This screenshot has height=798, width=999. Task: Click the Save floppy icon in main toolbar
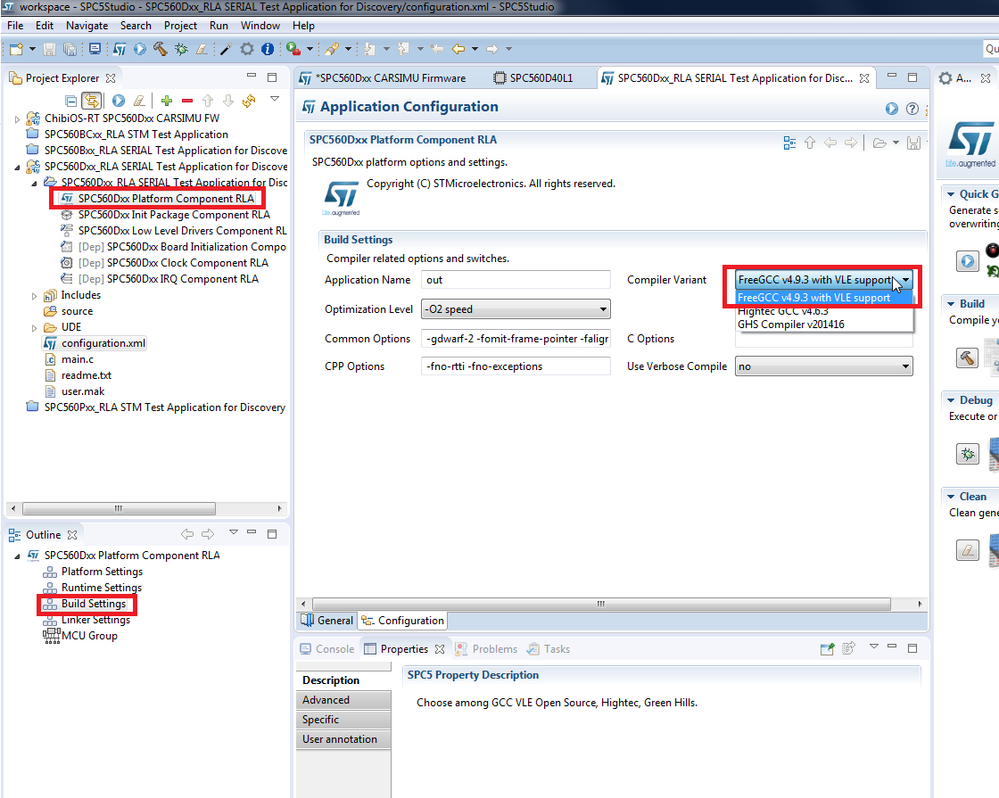(49, 49)
